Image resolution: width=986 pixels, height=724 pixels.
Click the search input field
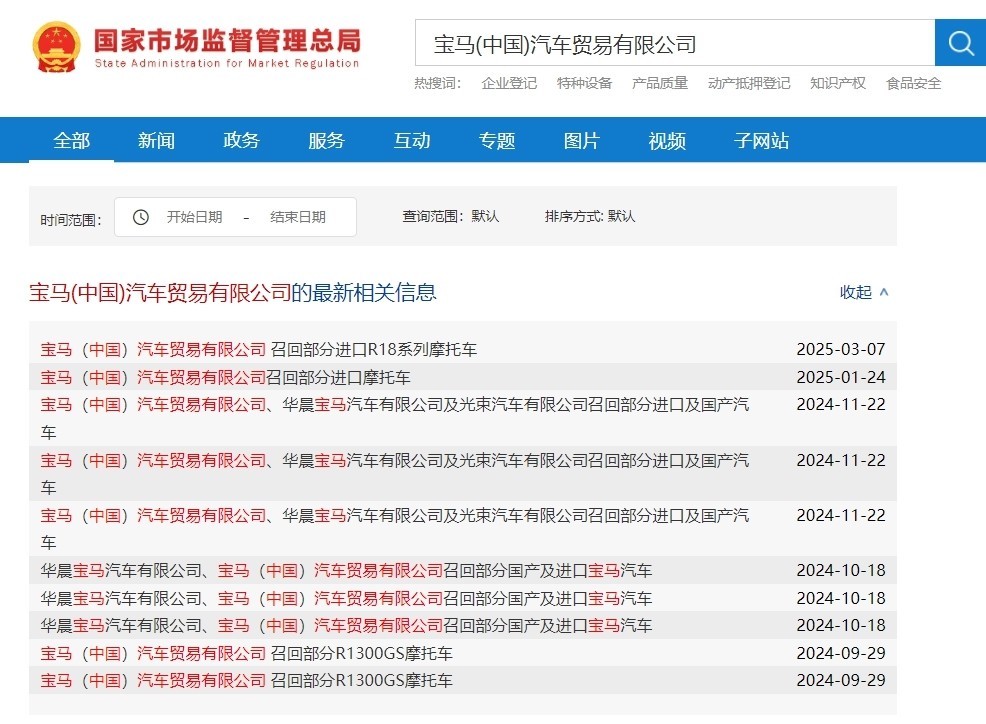675,43
